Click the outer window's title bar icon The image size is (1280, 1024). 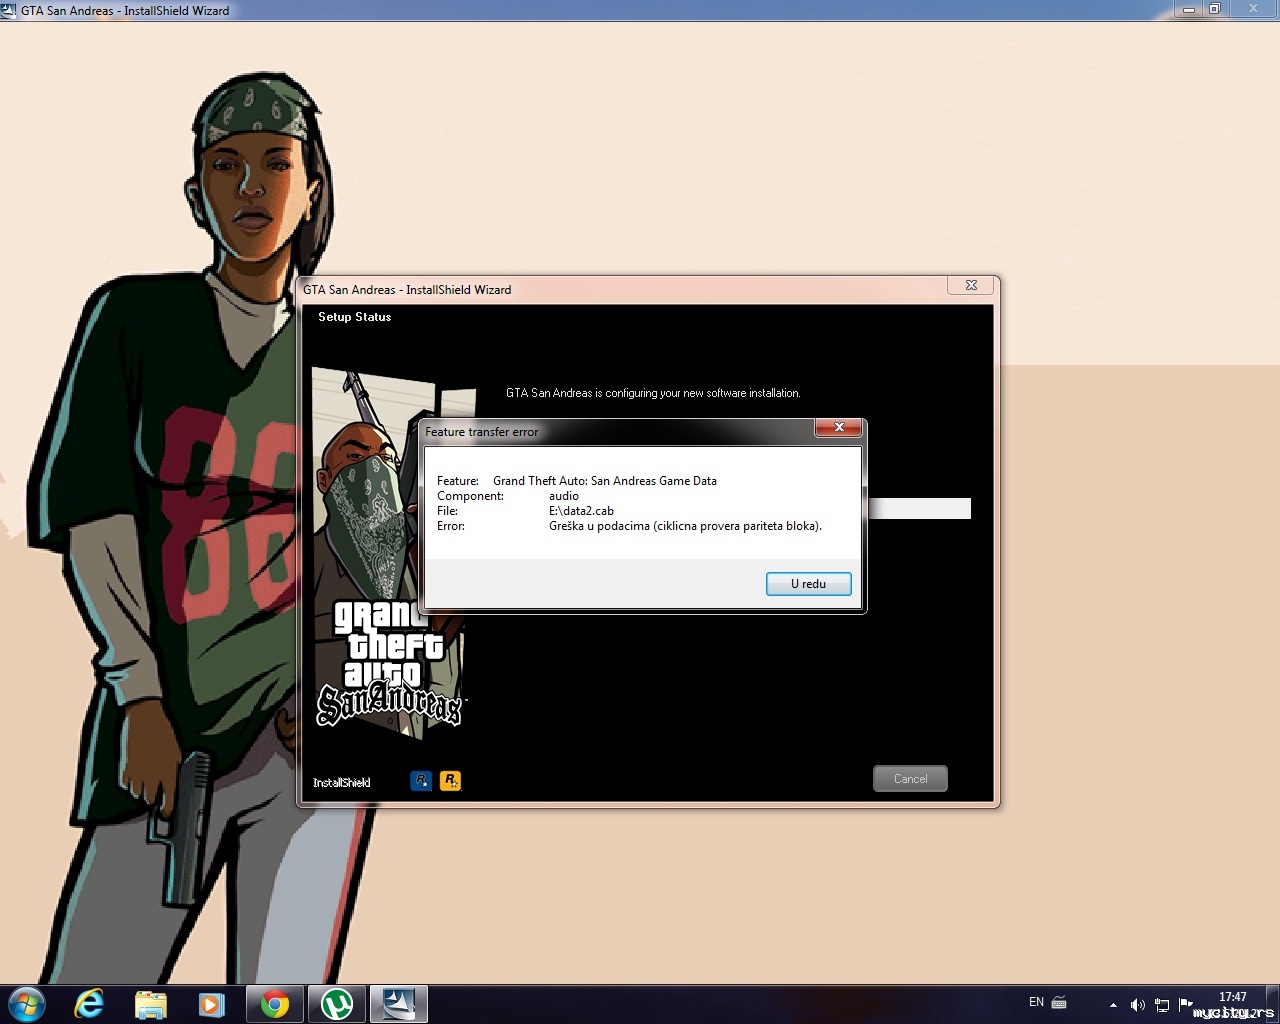[x=9, y=10]
